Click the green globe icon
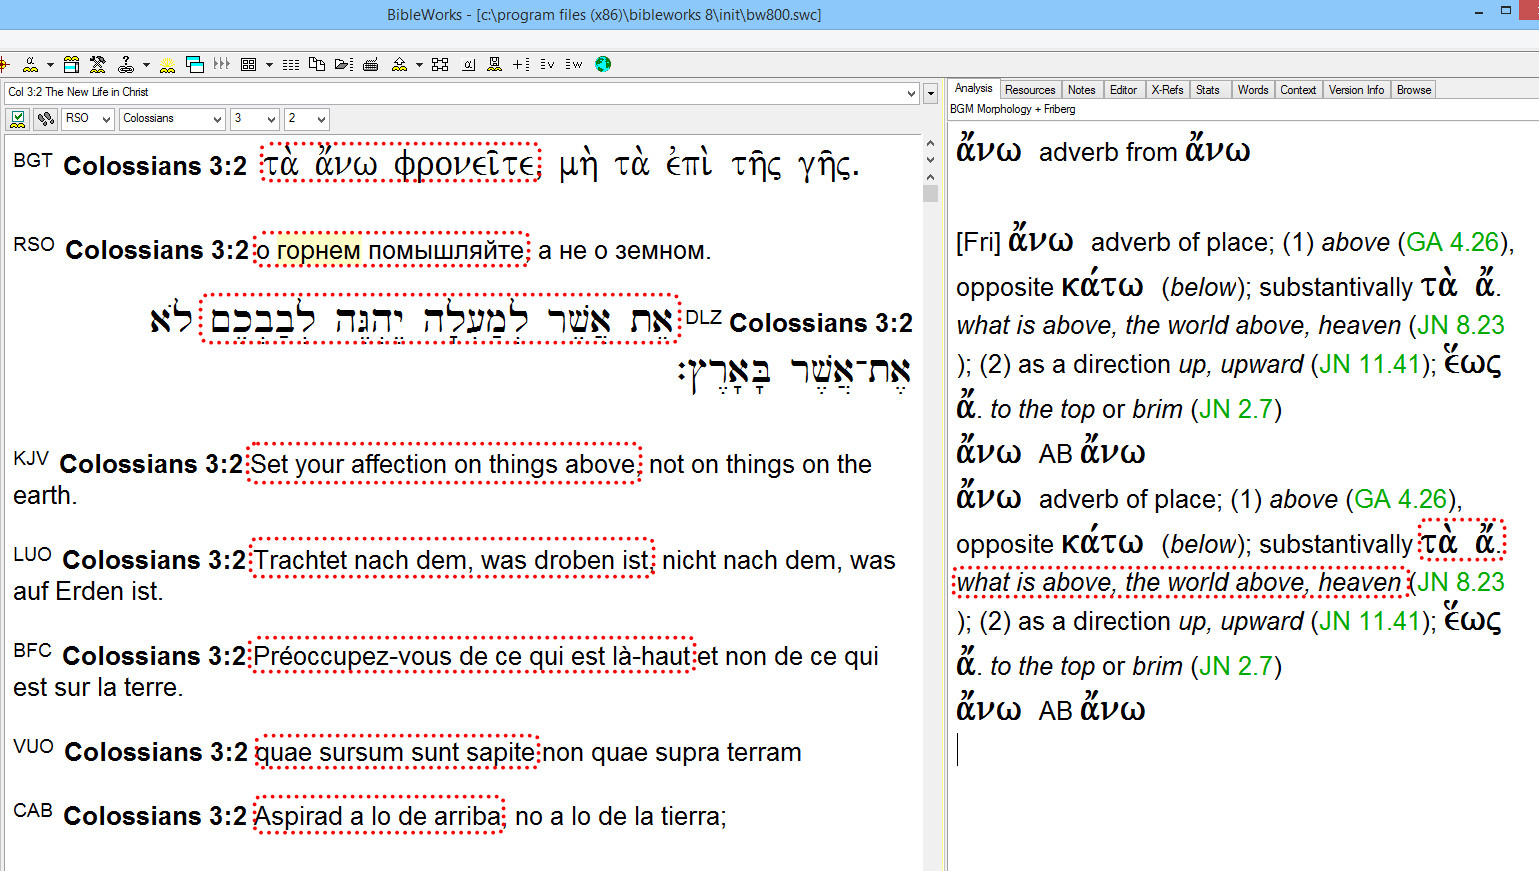The width and height of the screenshot is (1539, 871). [x=603, y=64]
